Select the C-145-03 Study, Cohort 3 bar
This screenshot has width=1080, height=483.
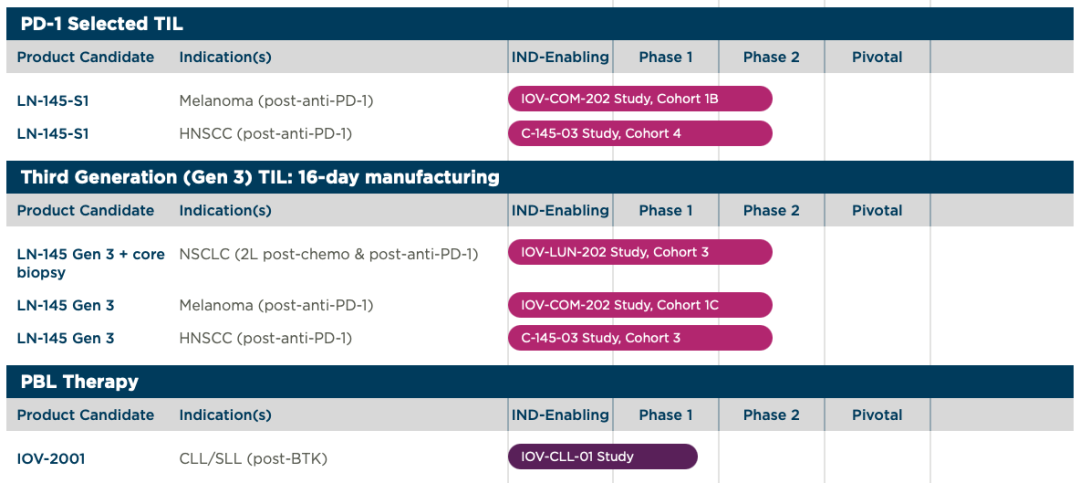640,338
